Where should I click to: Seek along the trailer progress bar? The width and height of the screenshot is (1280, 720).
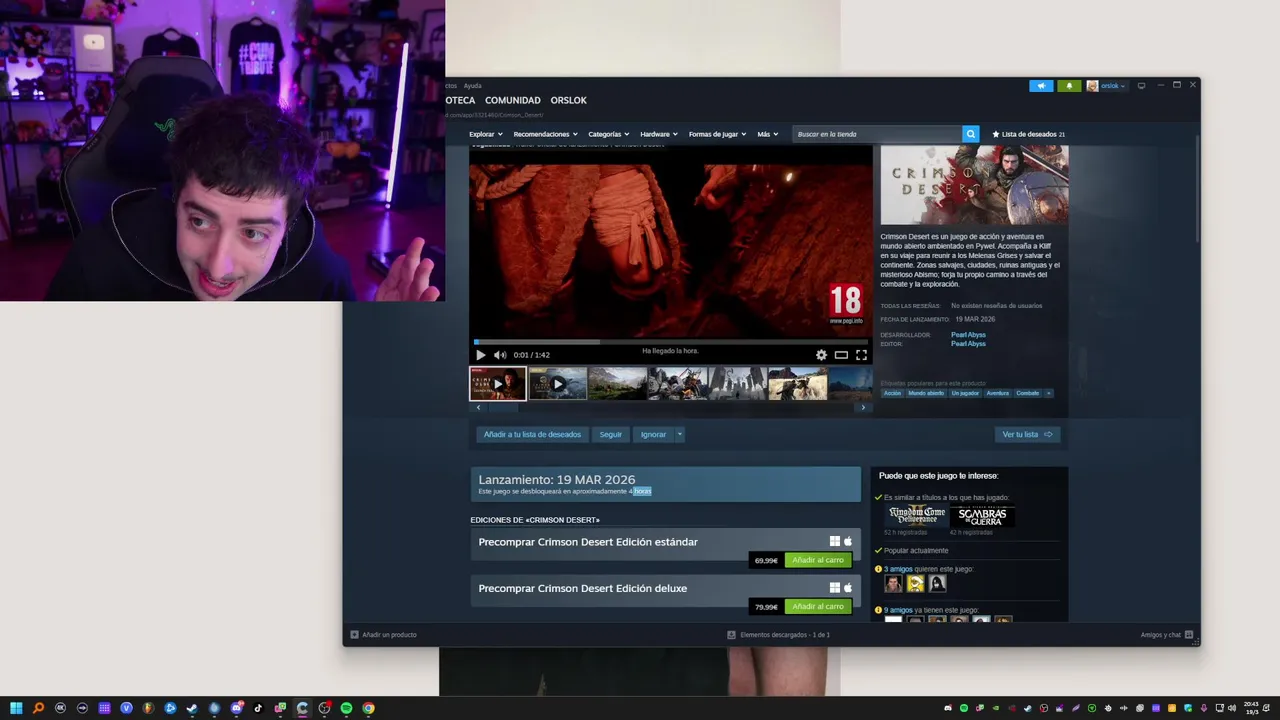[671, 342]
